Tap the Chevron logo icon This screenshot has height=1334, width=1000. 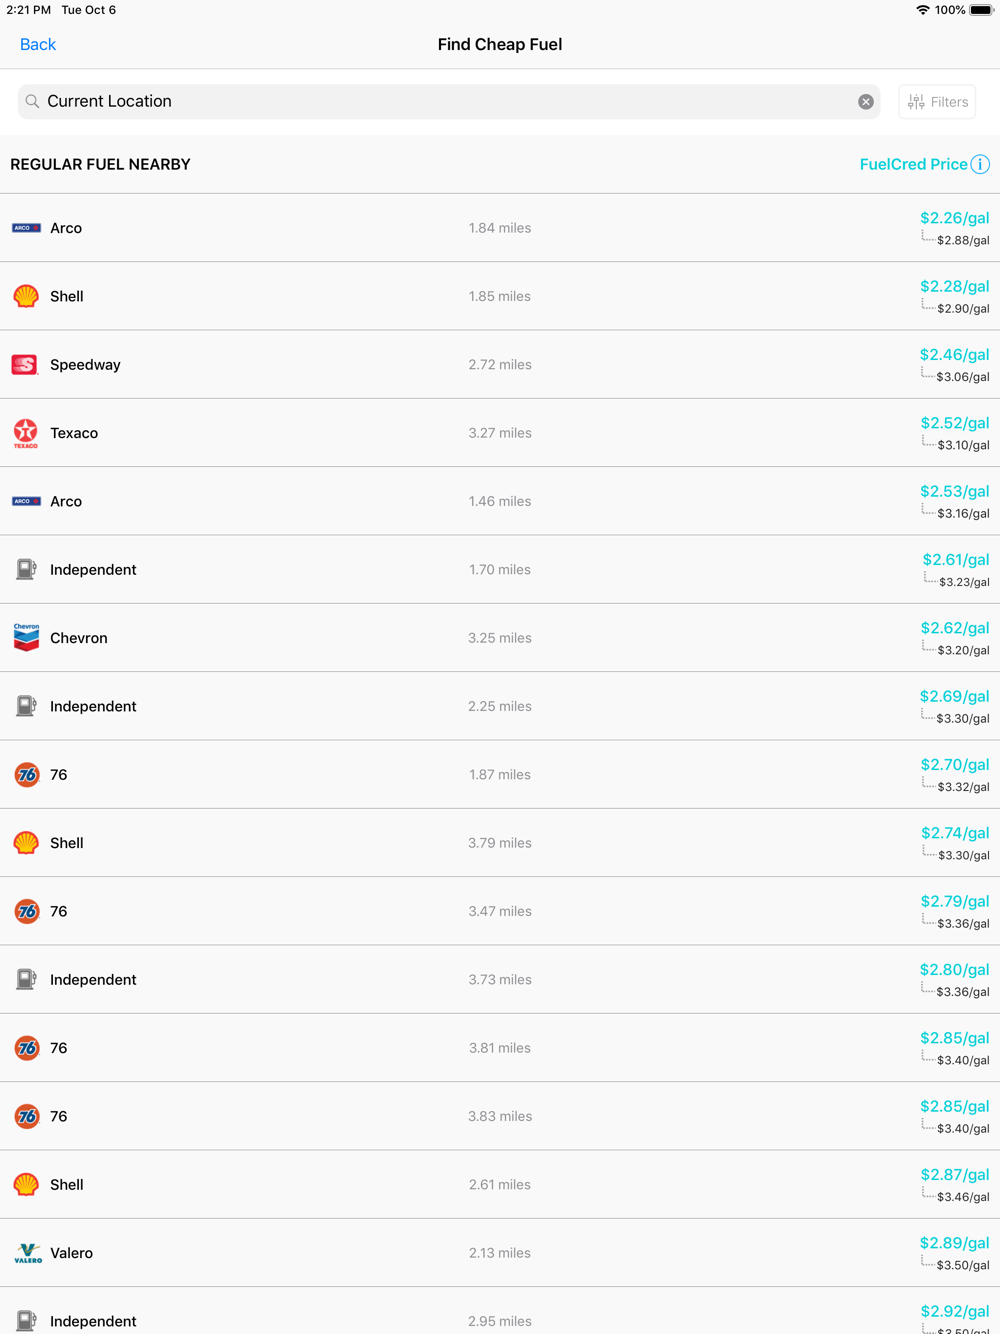coord(26,638)
